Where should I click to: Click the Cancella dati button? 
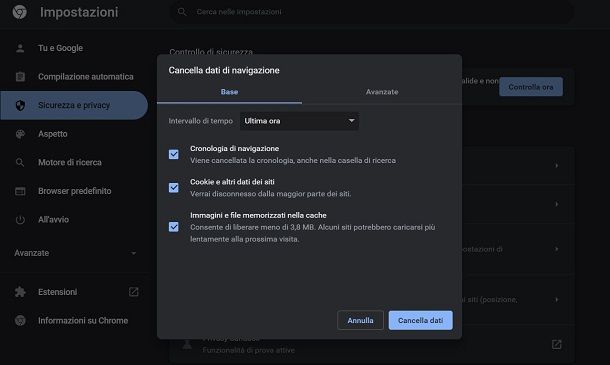point(421,320)
